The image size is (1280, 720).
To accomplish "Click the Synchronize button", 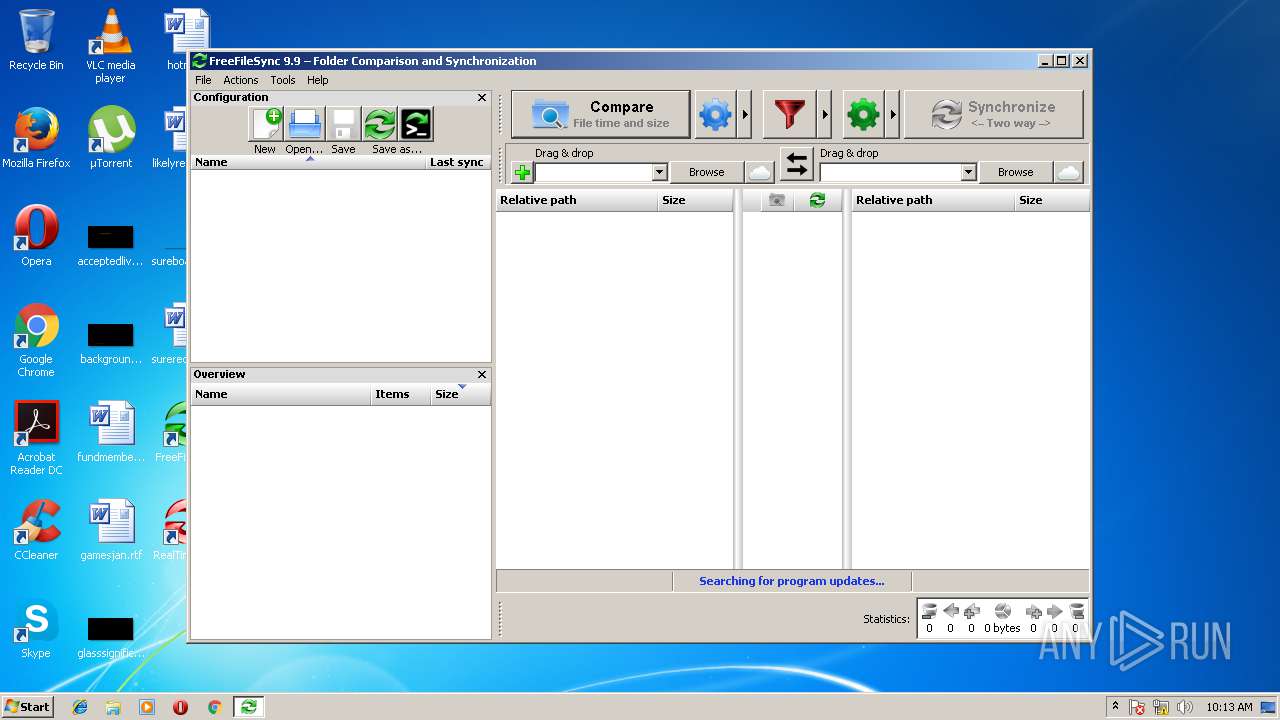I will (x=994, y=115).
